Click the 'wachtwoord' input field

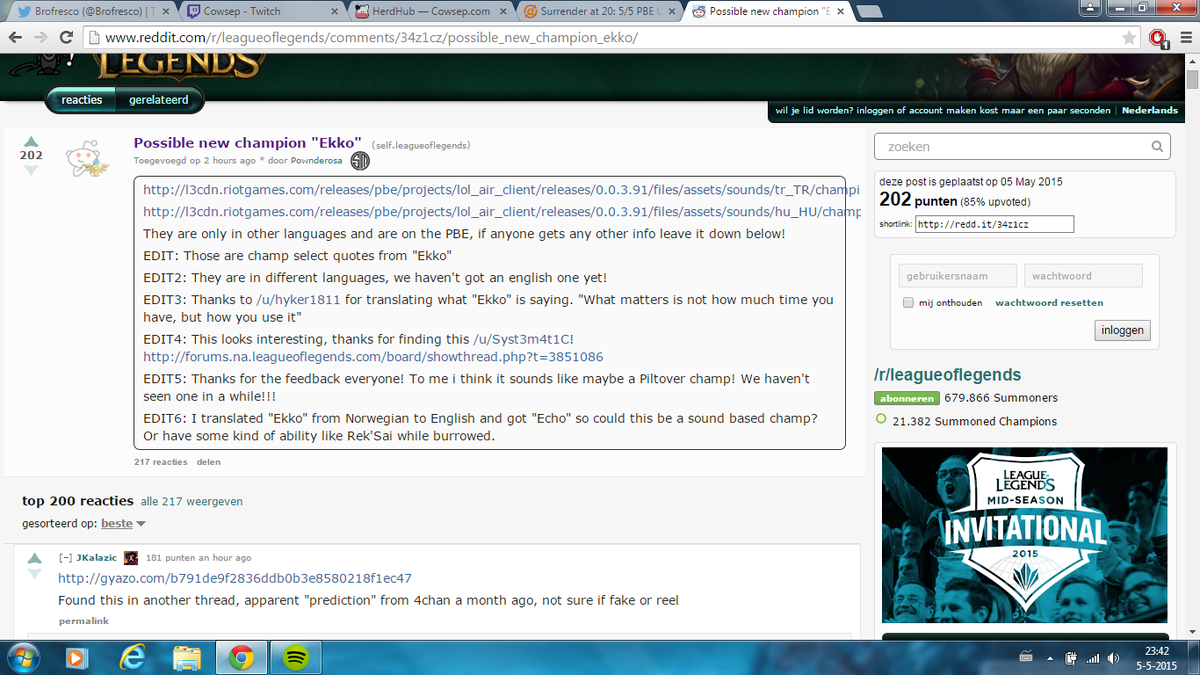[1083, 276]
